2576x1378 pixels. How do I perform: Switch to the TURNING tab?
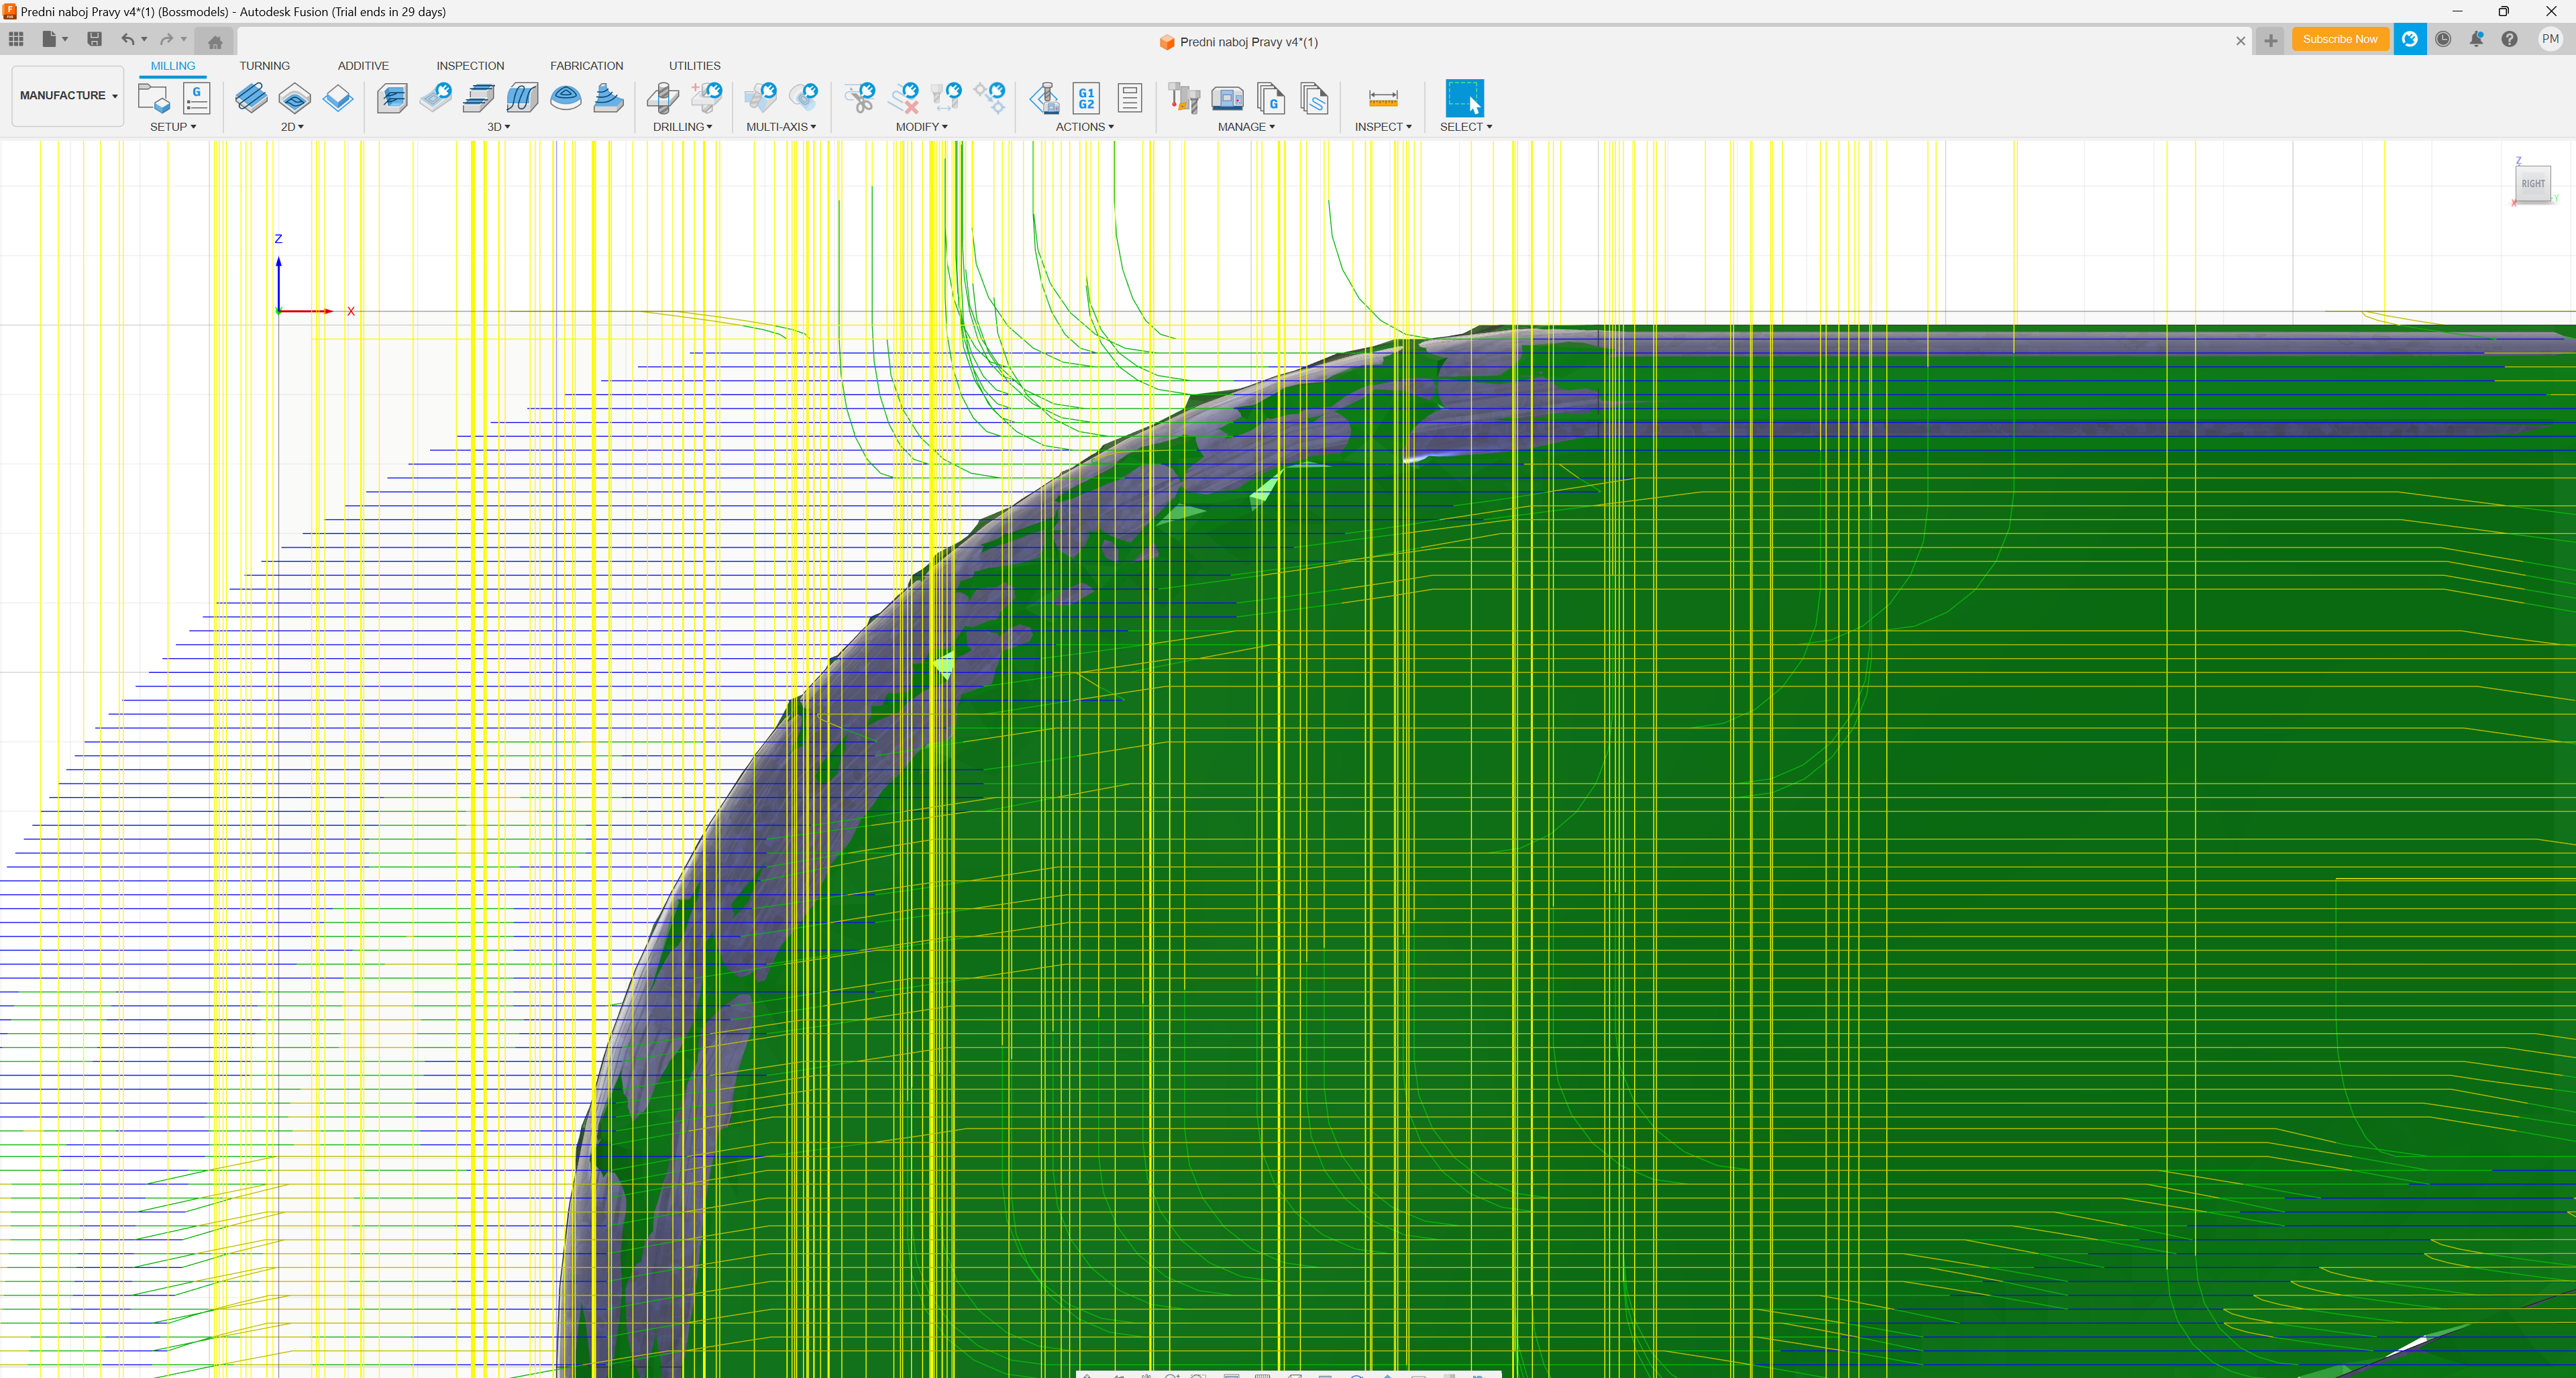click(264, 66)
